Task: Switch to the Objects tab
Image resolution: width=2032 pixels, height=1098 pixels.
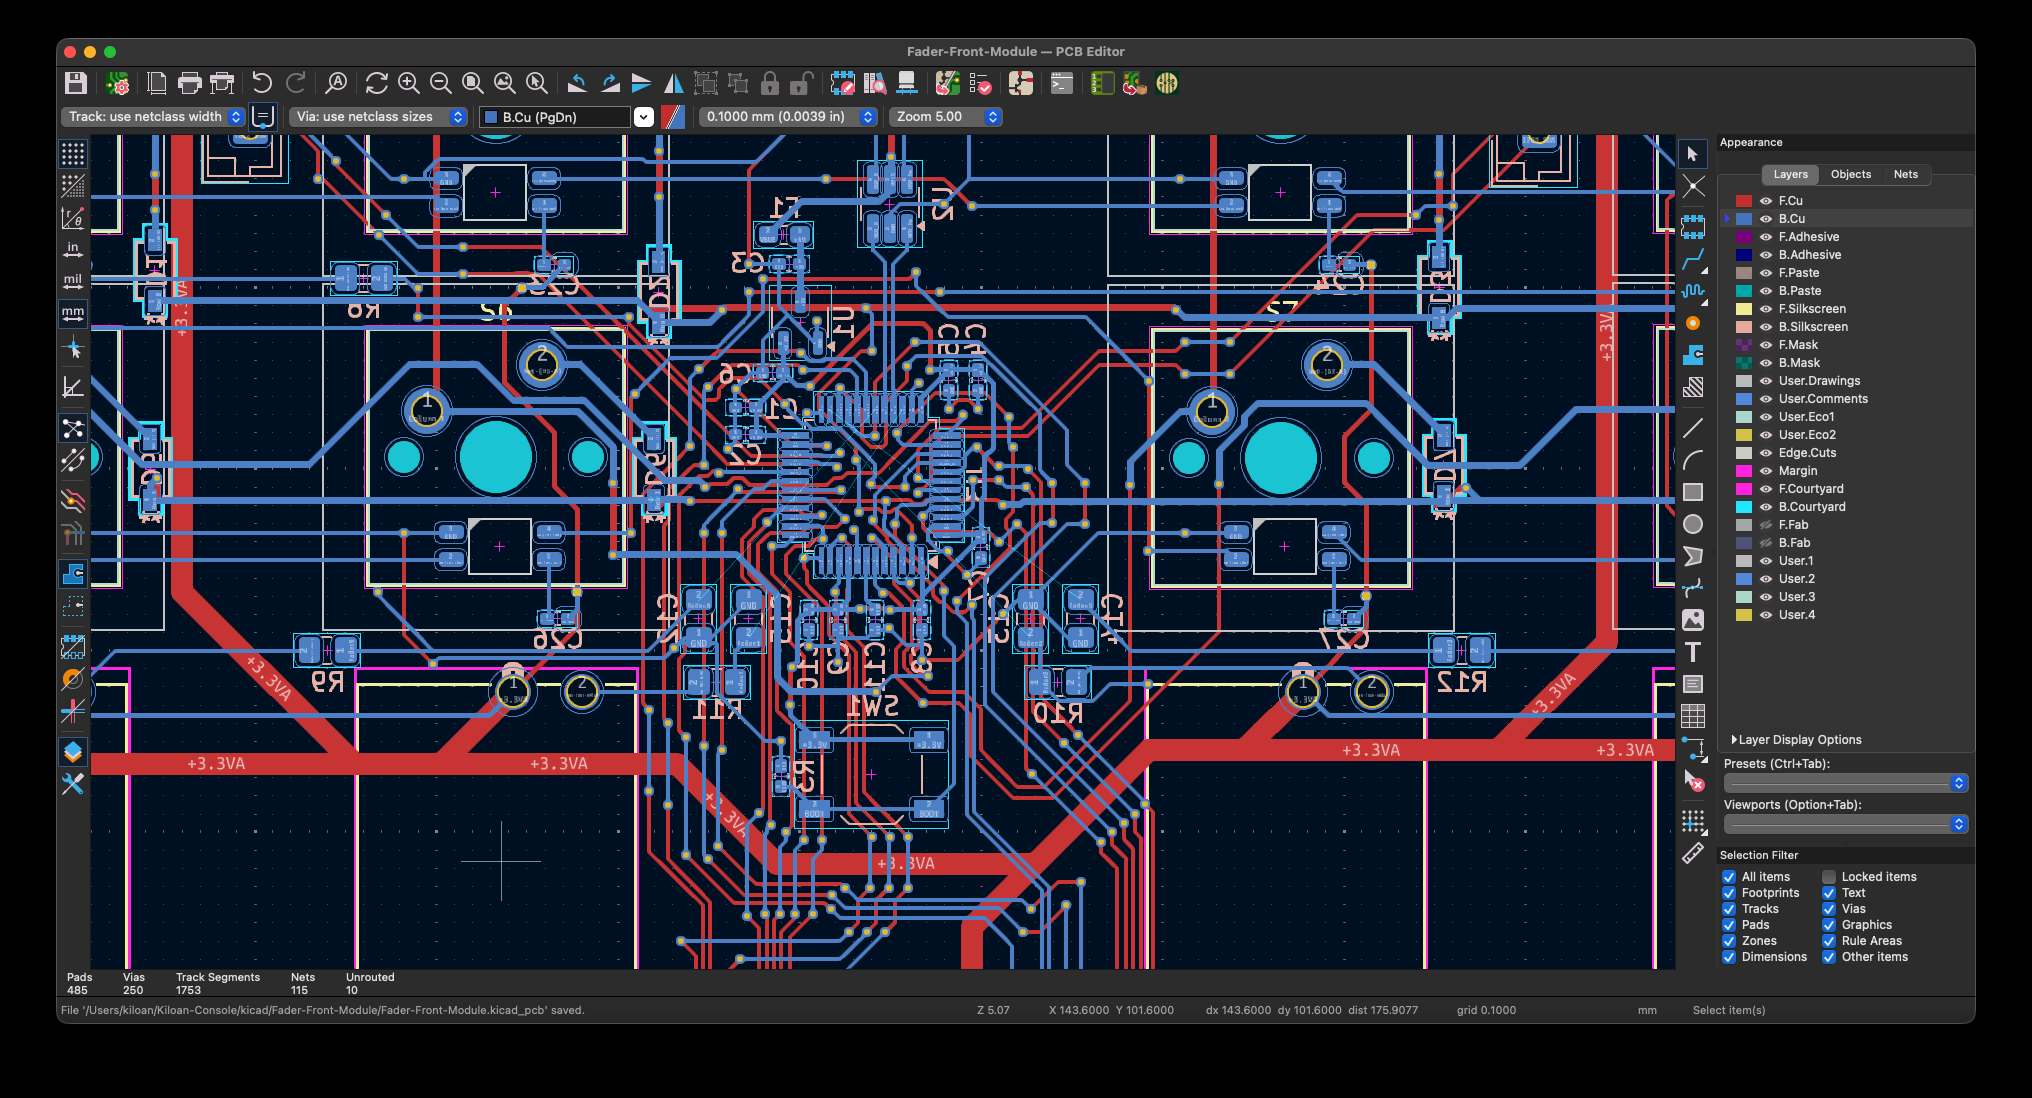Action: pyautogui.click(x=1850, y=174)
